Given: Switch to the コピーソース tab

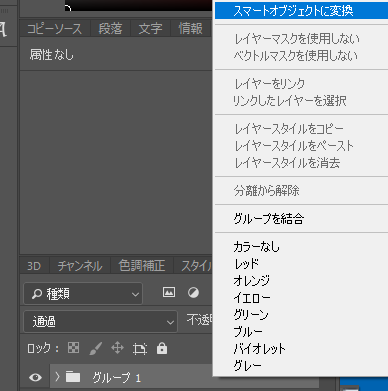Looking at the screenshot, I should click(54, 29).
